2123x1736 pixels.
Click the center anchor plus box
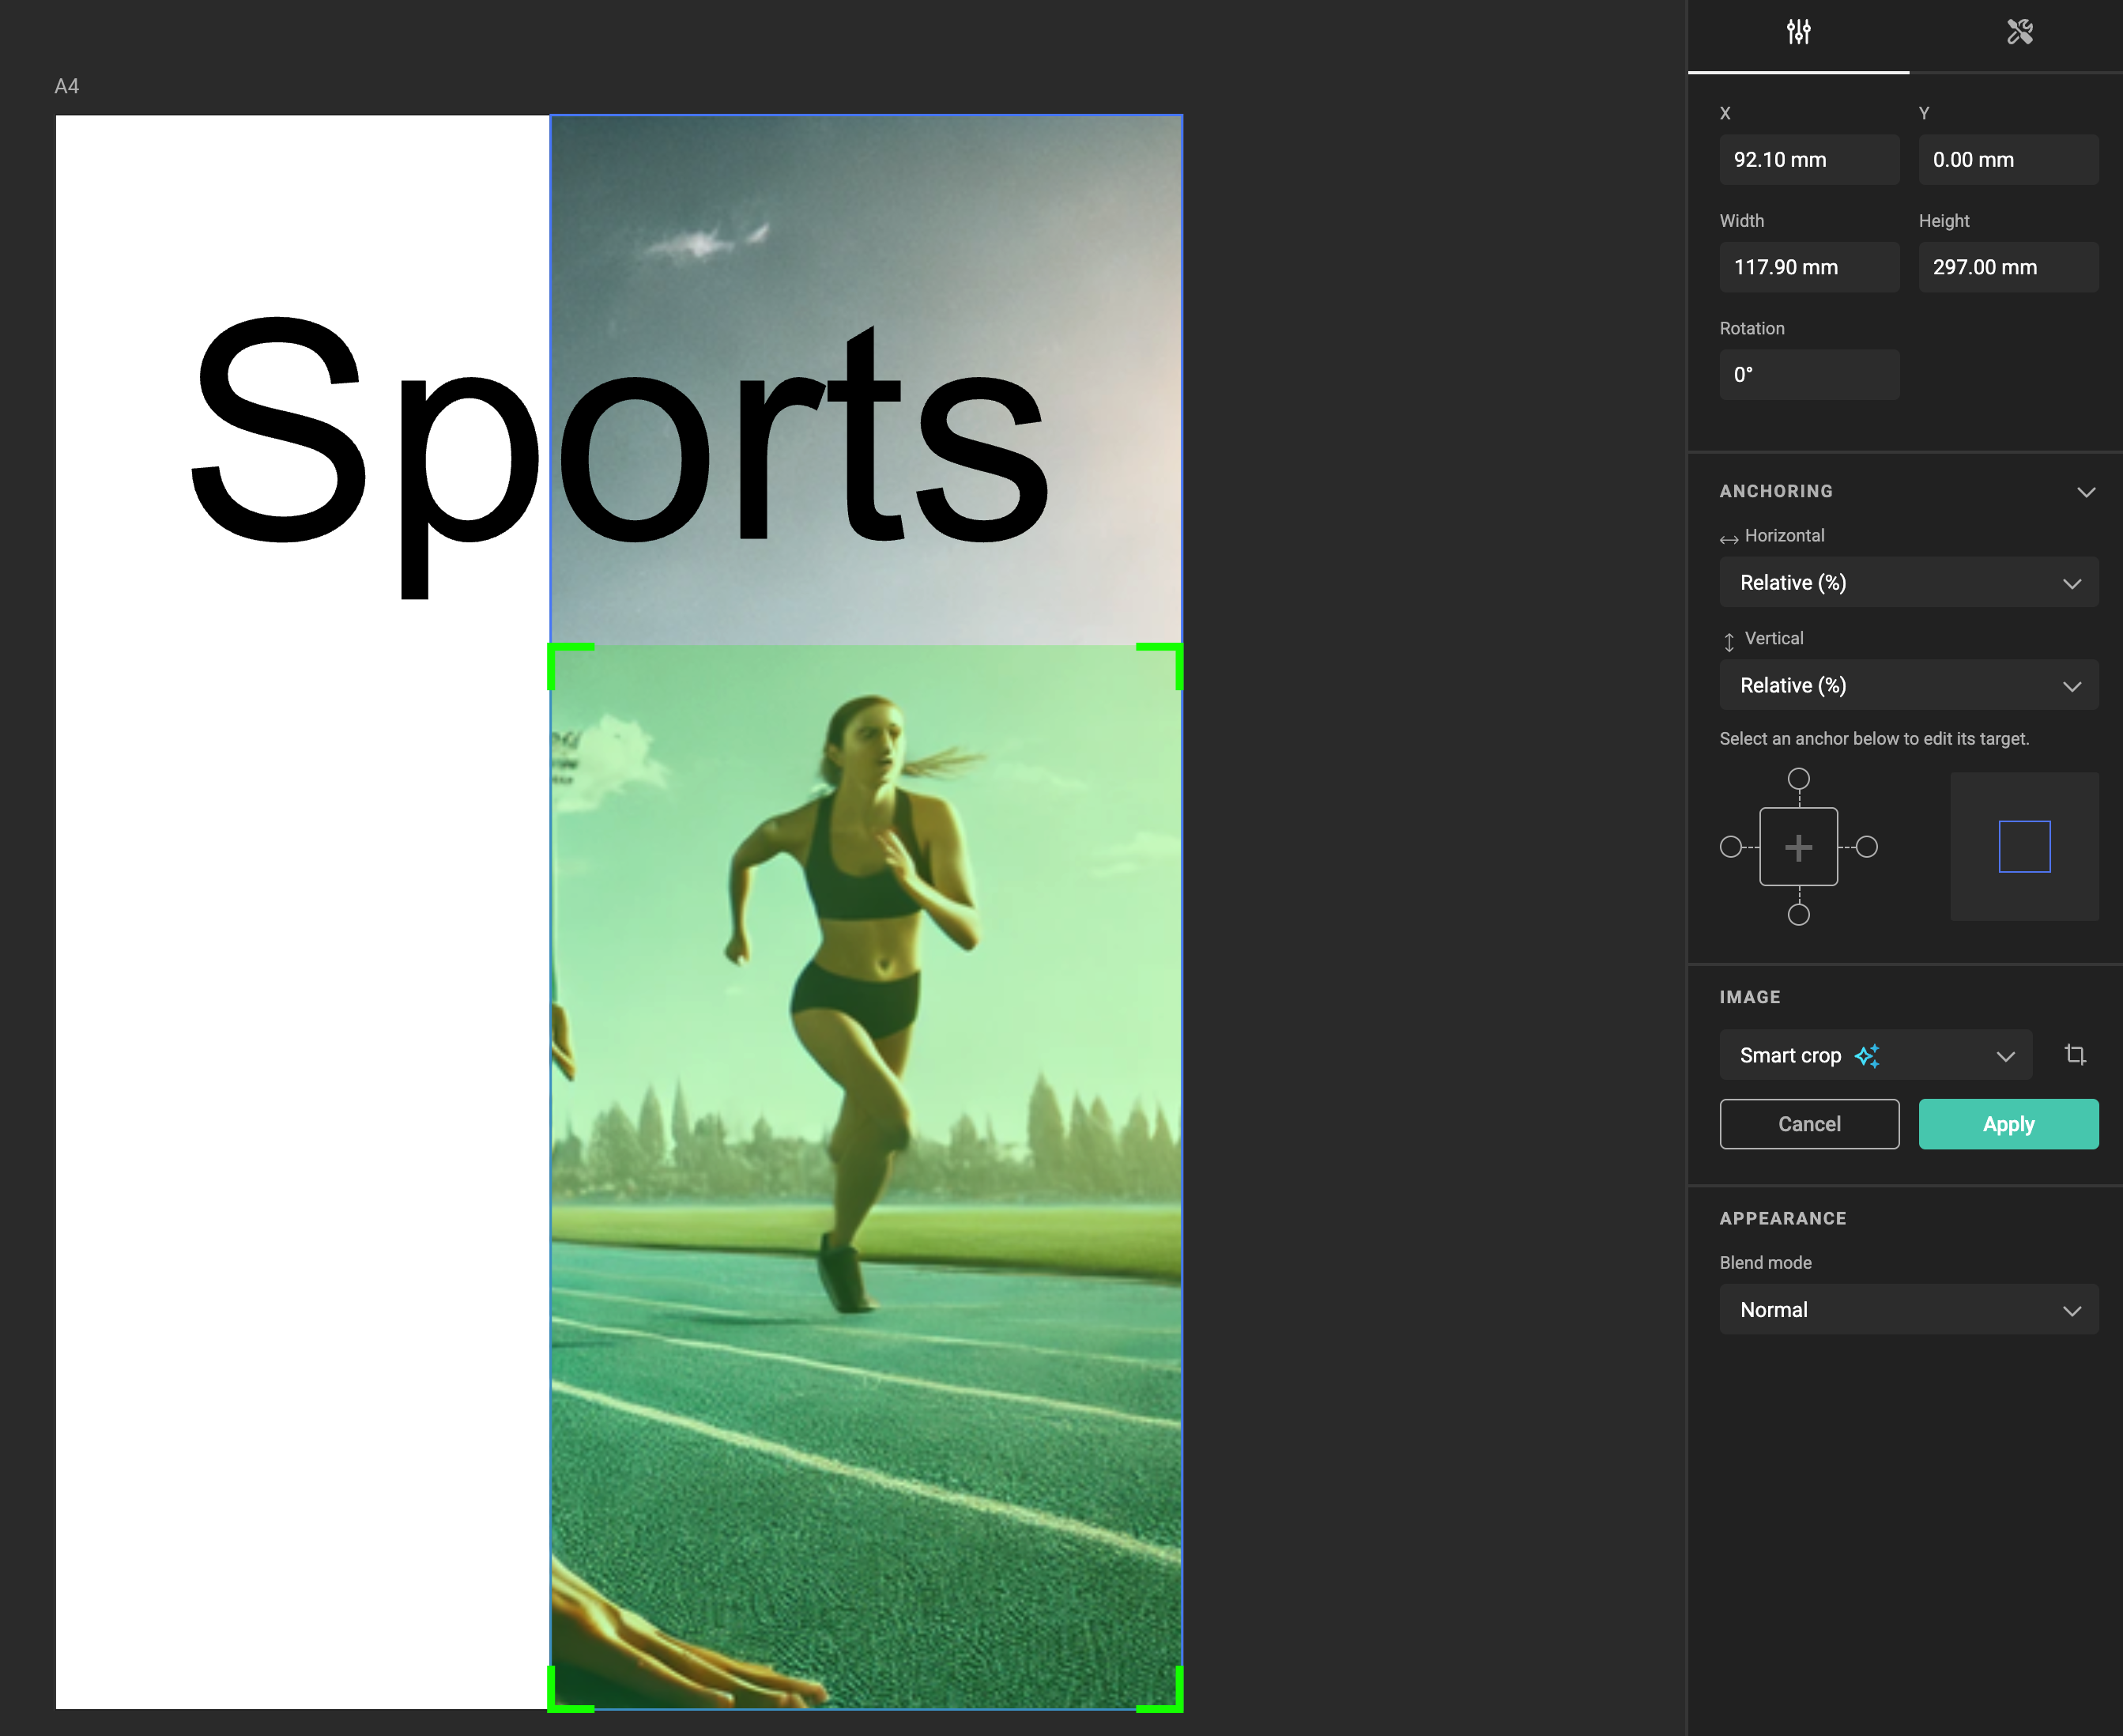click(1798, 847)
